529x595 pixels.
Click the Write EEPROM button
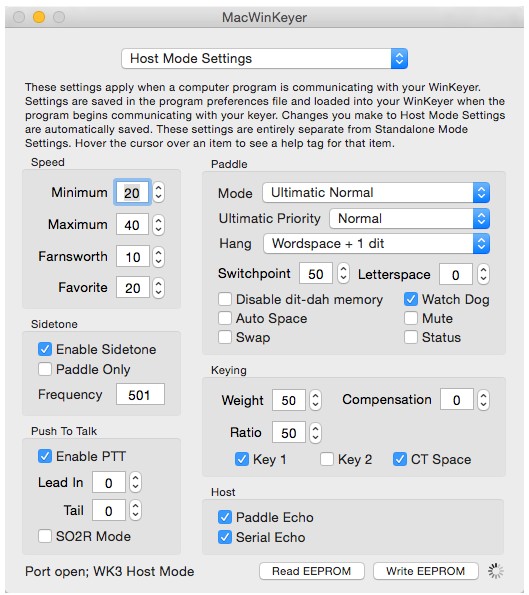click(x=425, y=571)
